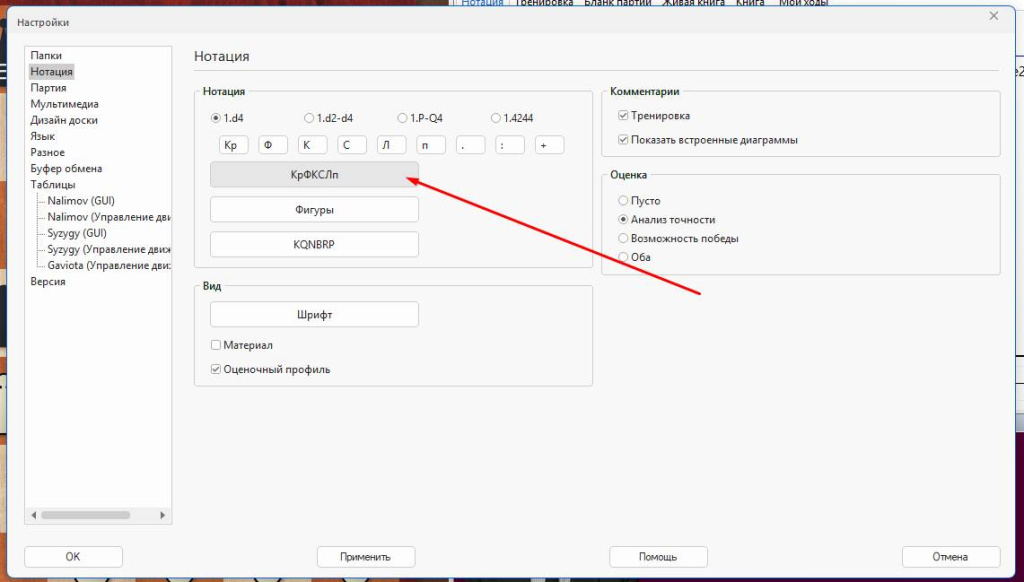This screenshot has width=1024, height=582.
Task: Choose the 1.P-Q4 notation format
Action: tap(401, 117)
